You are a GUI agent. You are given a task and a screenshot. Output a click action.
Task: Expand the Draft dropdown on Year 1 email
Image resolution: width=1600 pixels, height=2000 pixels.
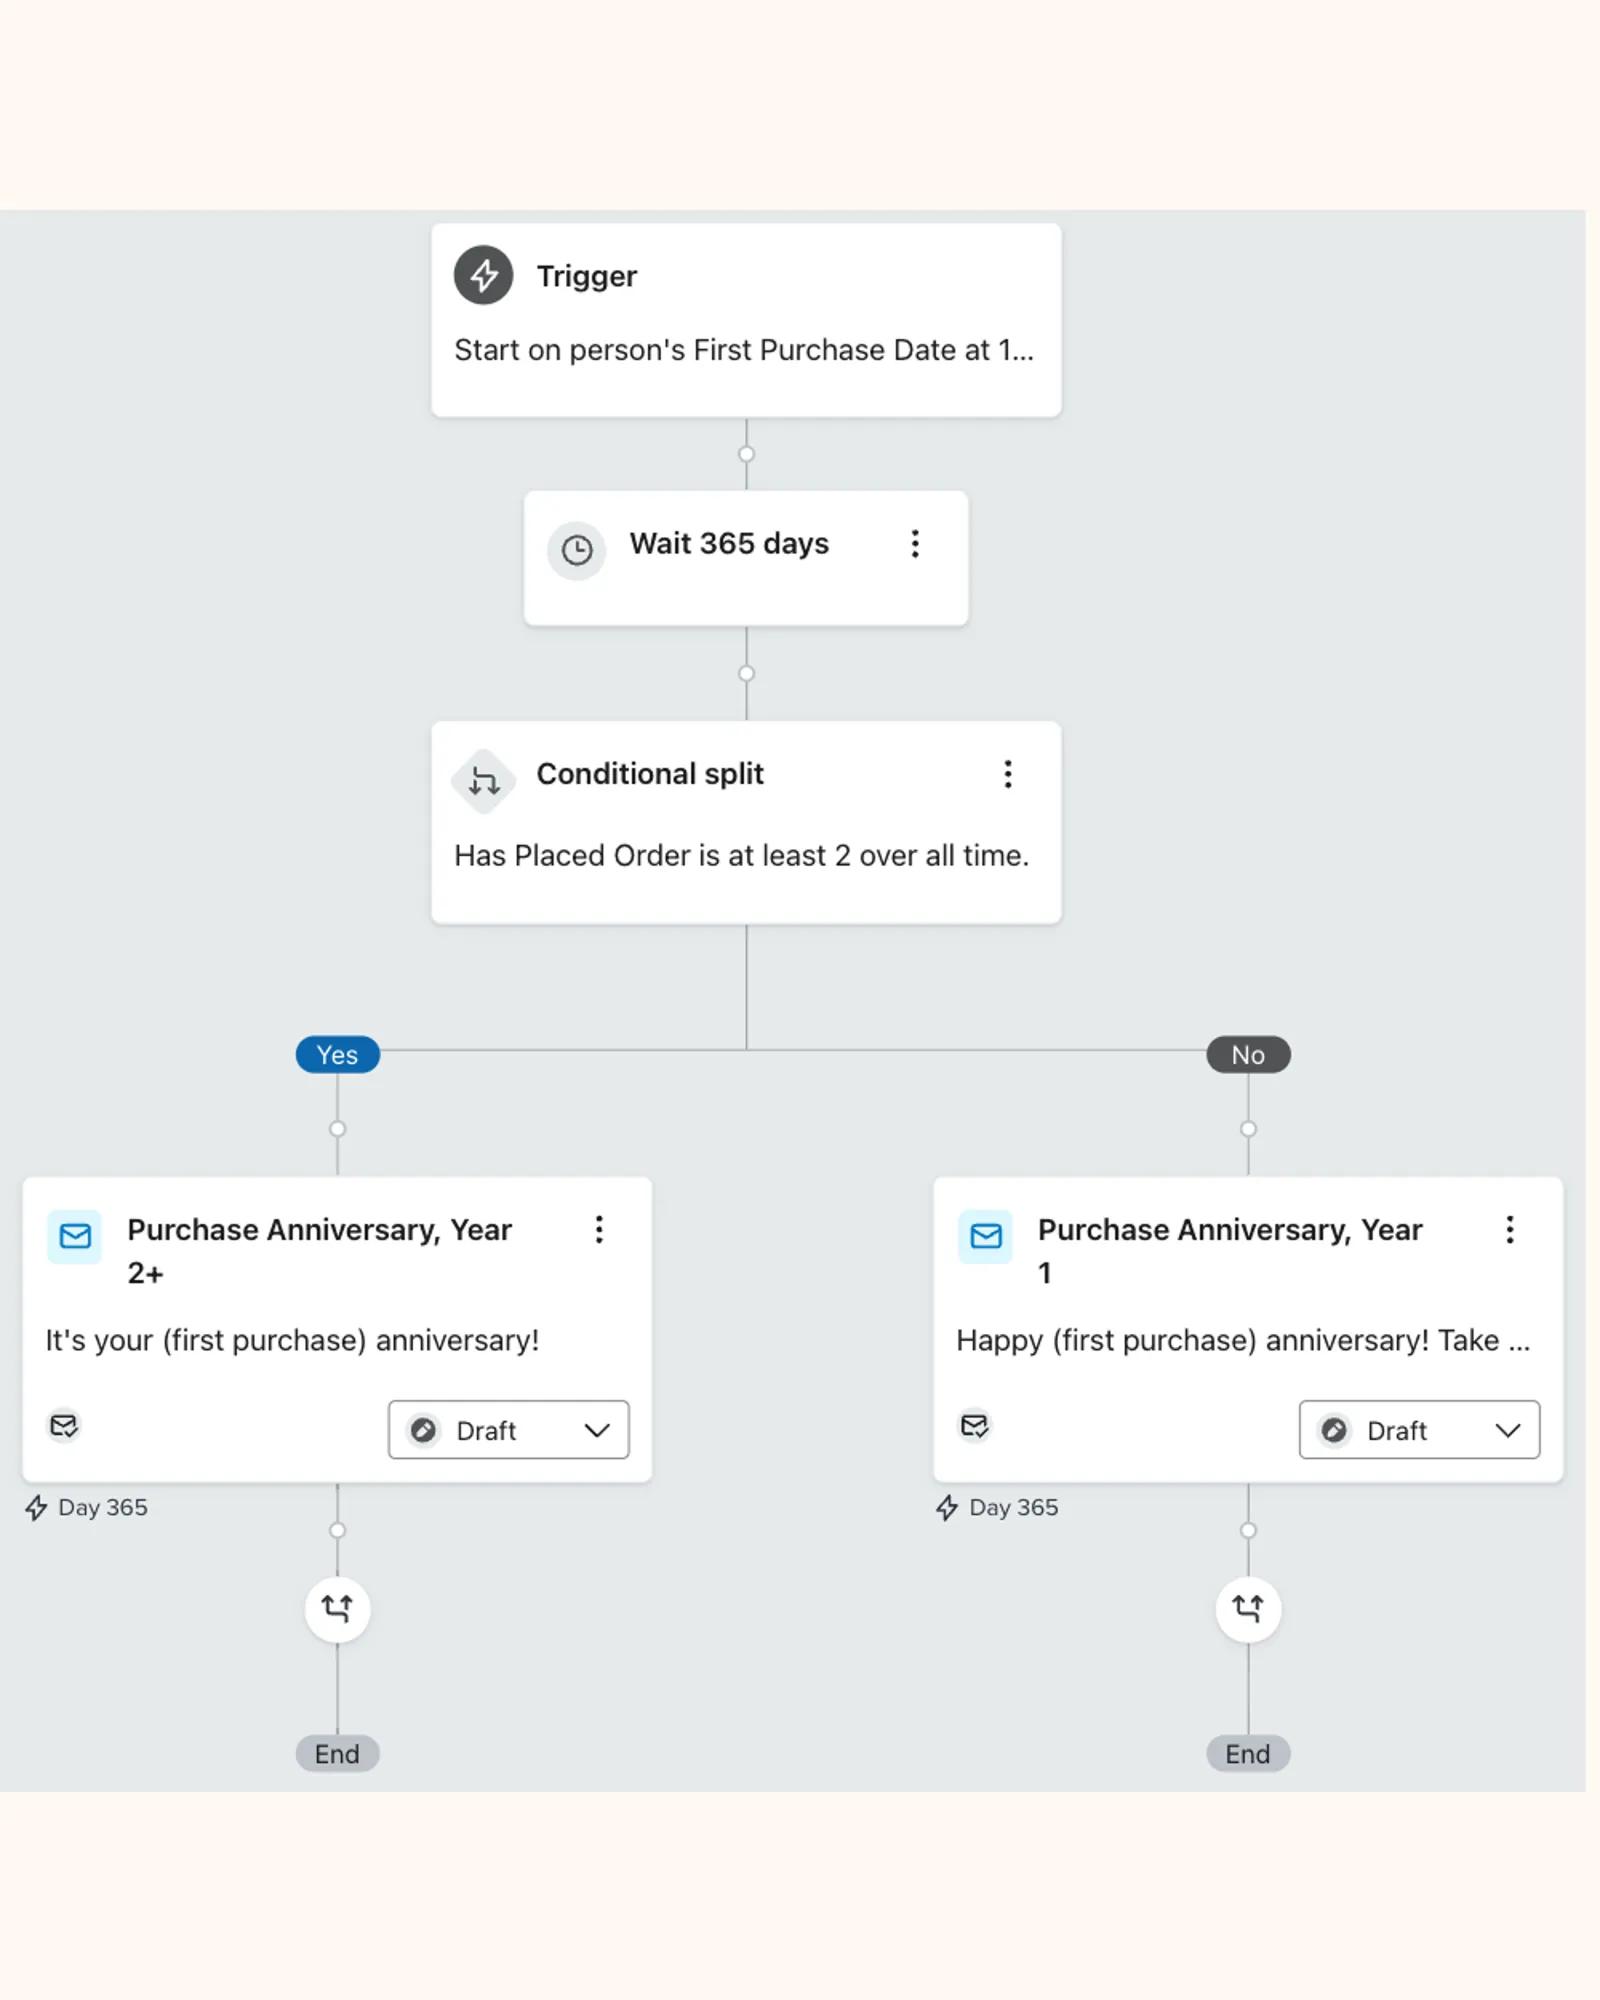click(x=1418, y=1430)
